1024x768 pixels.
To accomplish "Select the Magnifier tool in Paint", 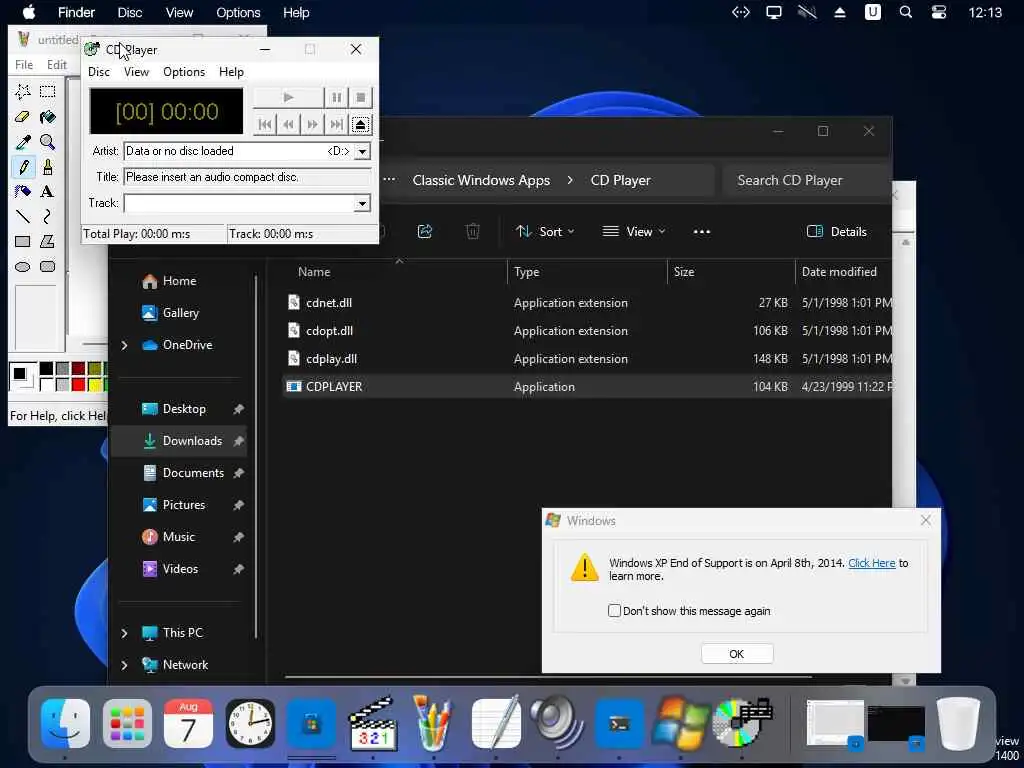I will tap(47, 142).
